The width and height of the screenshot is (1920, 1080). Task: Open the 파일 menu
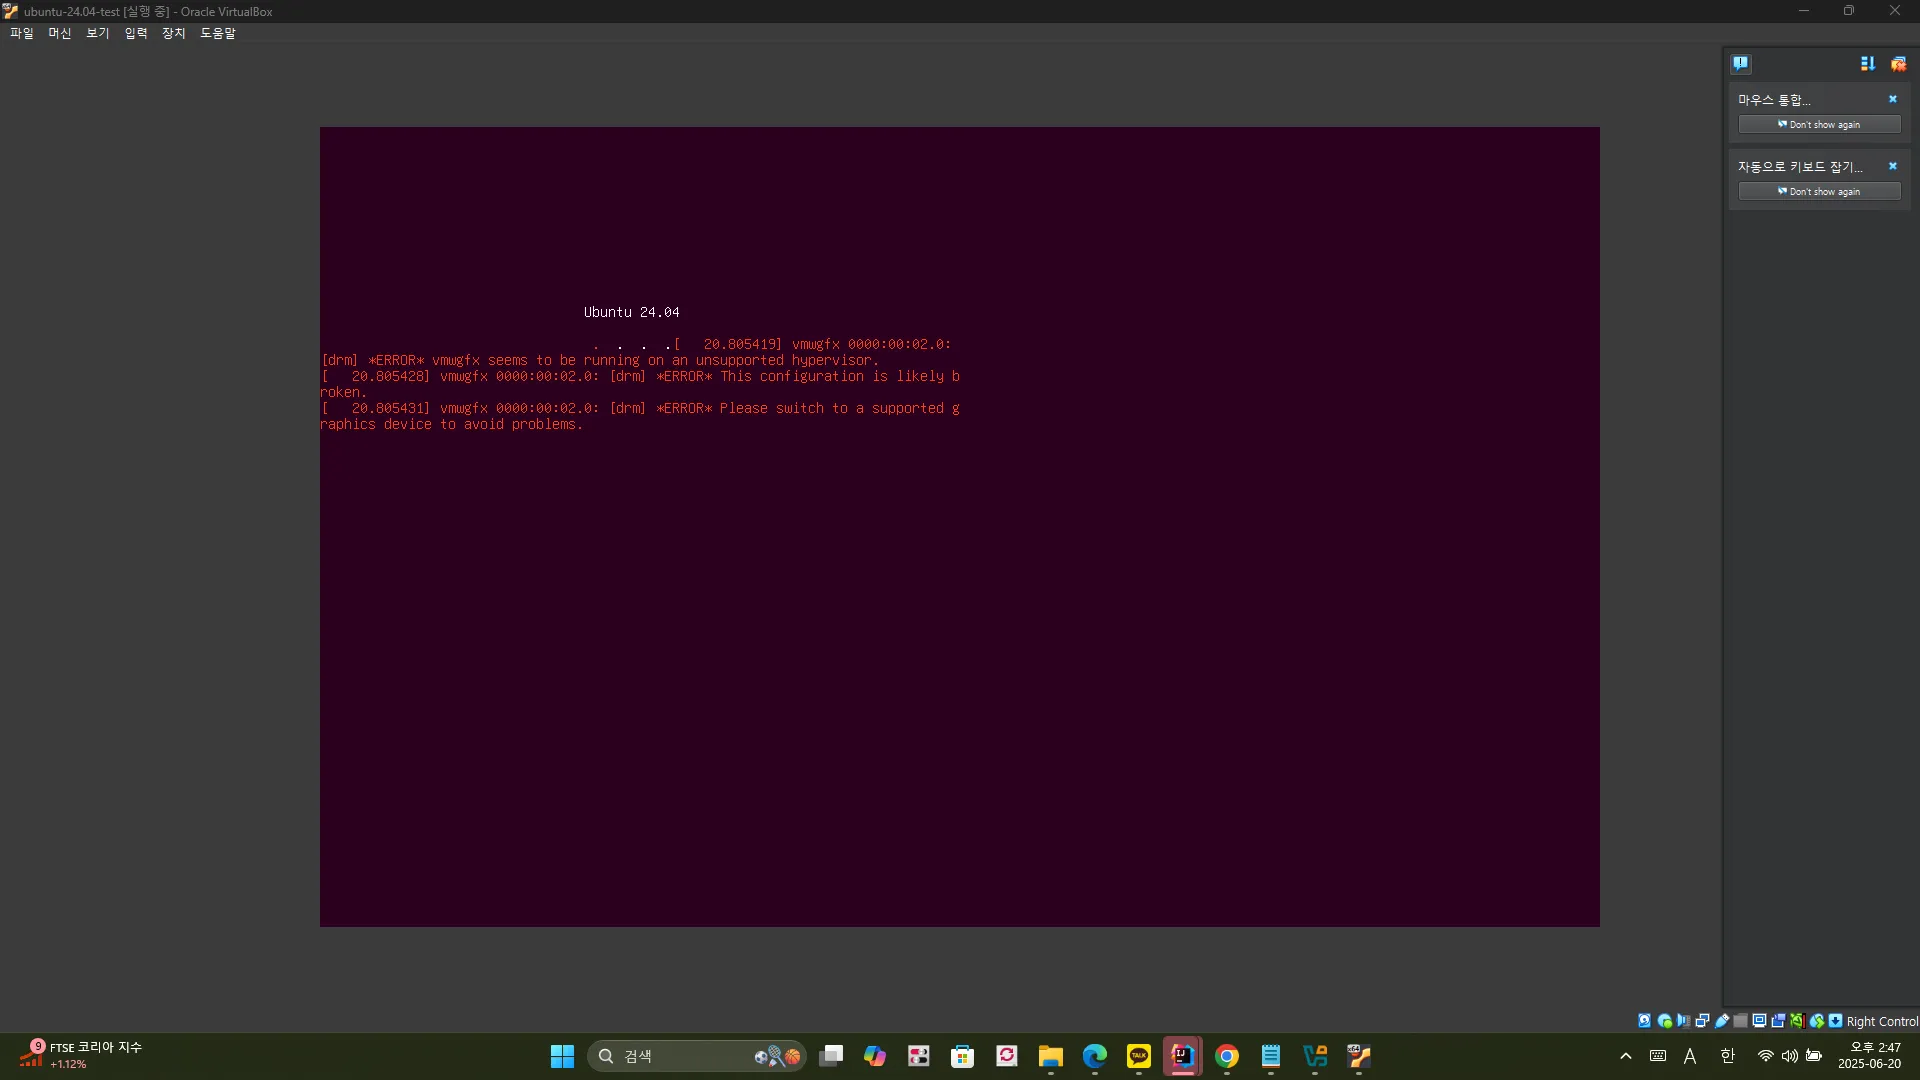point(22,33)
